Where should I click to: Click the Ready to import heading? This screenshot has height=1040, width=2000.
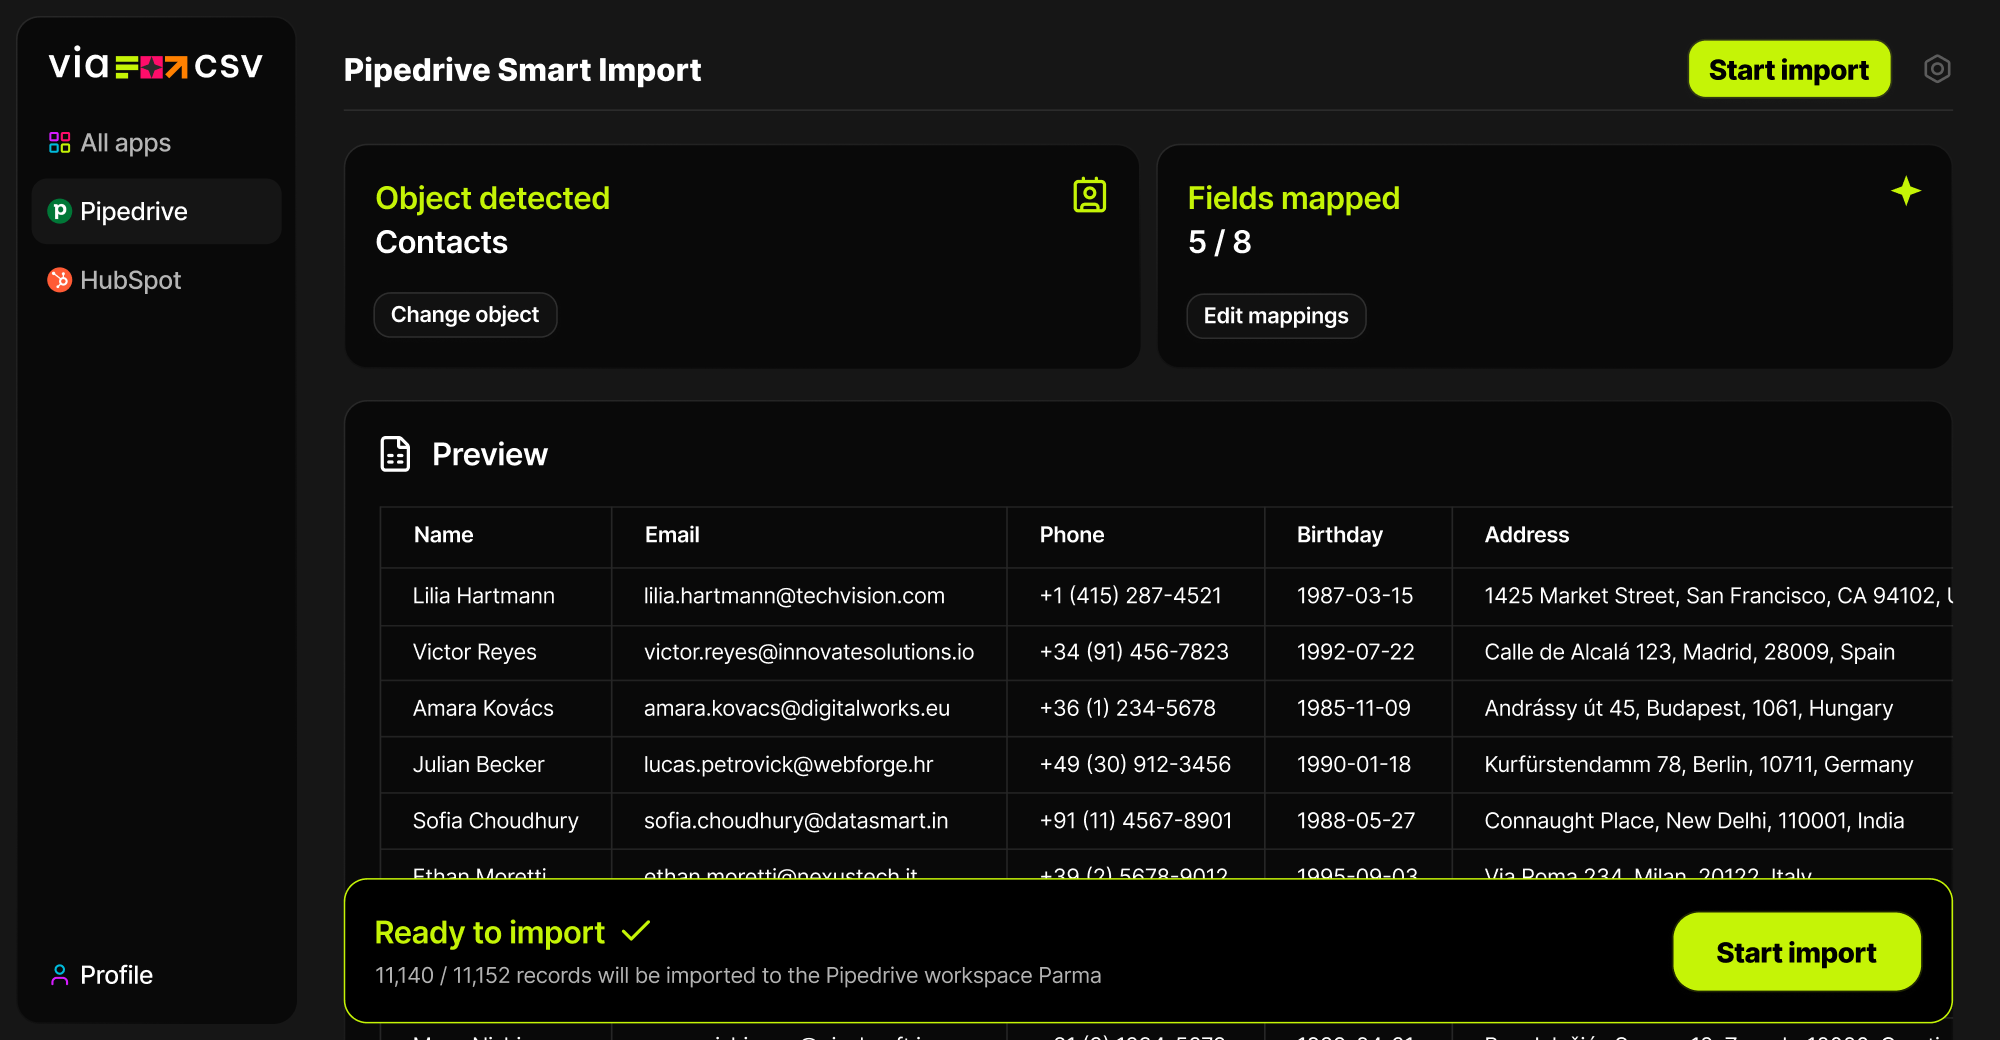489,932
